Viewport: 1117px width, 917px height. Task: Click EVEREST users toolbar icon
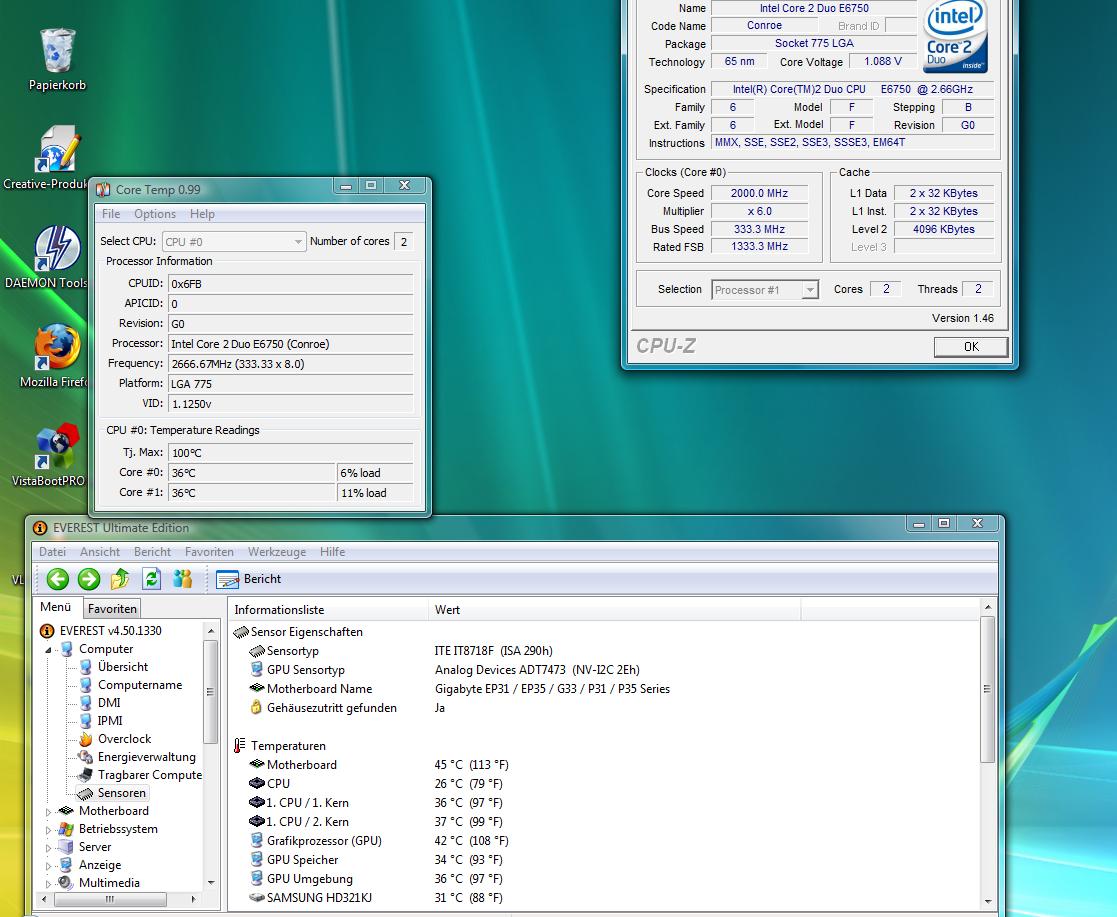pos(182,579)
